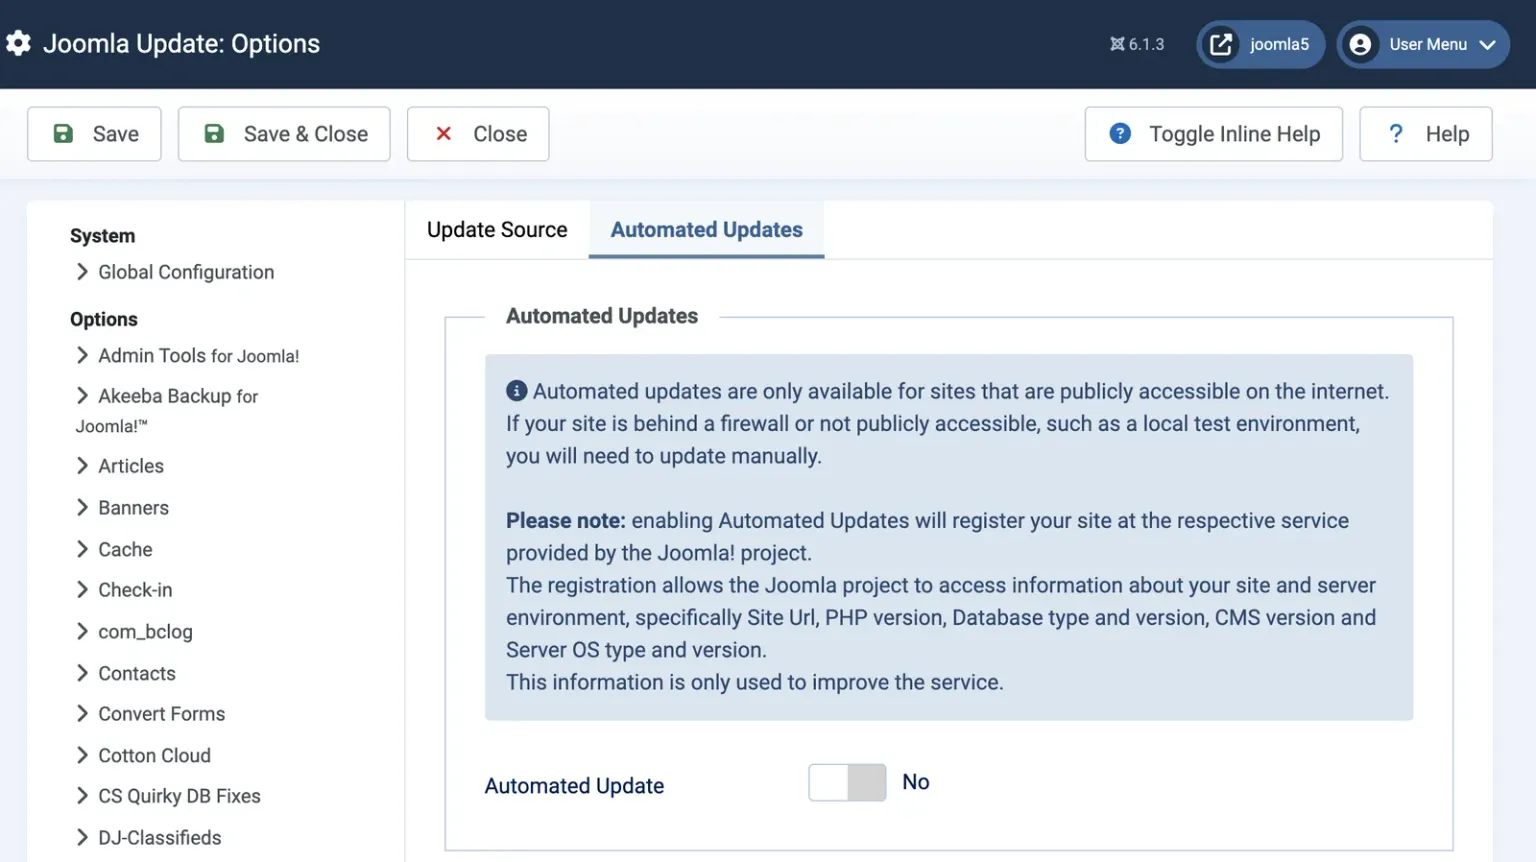Click chevron beside DJ-Classifieds
The height and width of the screenshot is (862, 1536).
pos(82,837)
